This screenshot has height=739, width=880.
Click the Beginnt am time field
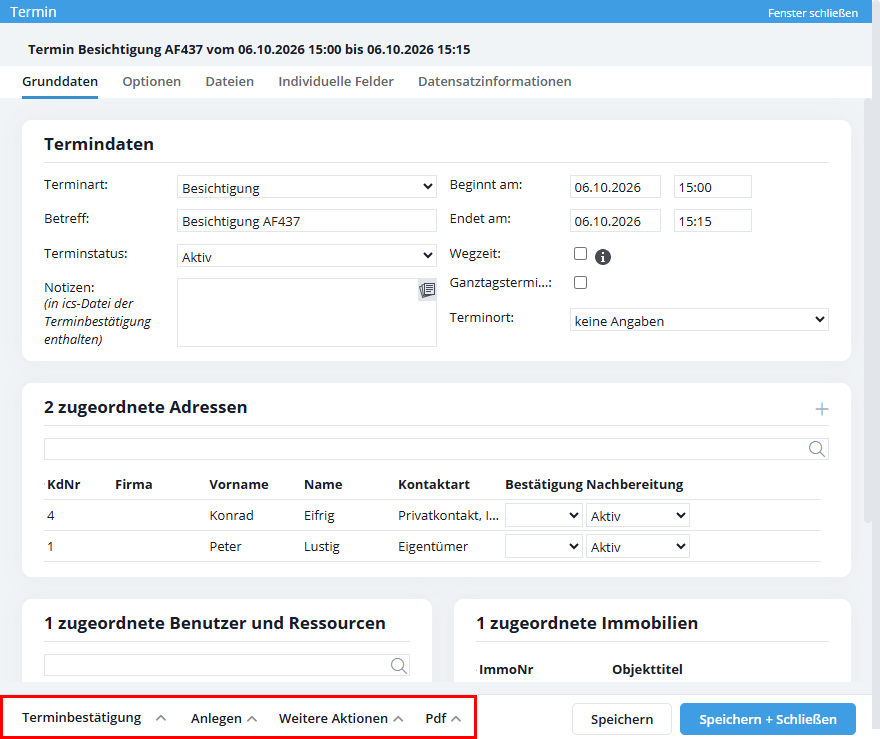tap(713, 187)
